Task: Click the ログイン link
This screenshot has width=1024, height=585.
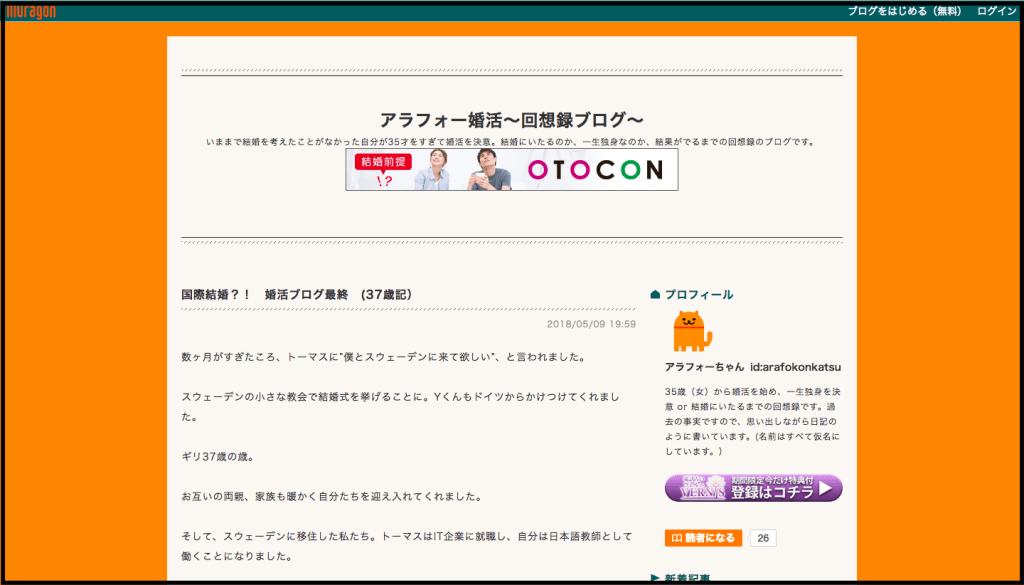Action: click(x=996, y=11)
